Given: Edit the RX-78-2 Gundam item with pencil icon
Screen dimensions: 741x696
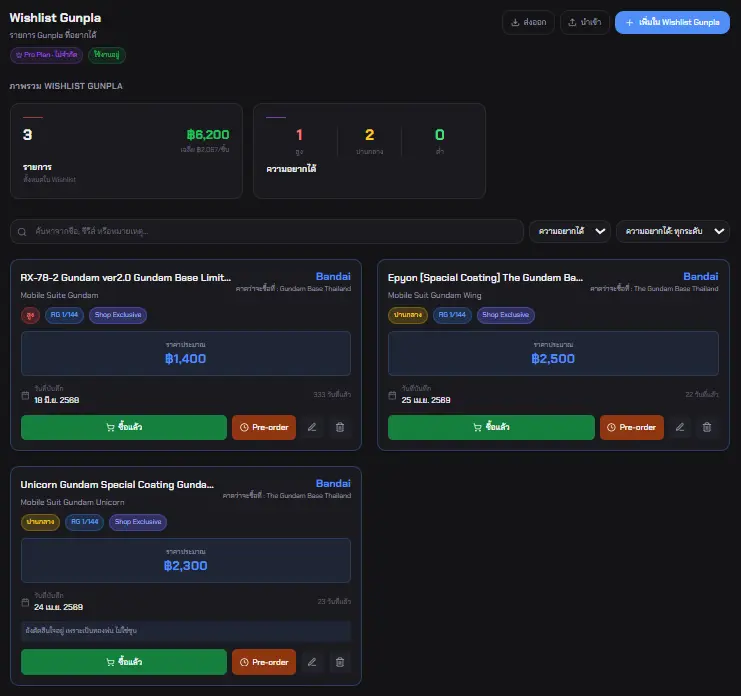Looking at the screenshot, I should (312, 428).
